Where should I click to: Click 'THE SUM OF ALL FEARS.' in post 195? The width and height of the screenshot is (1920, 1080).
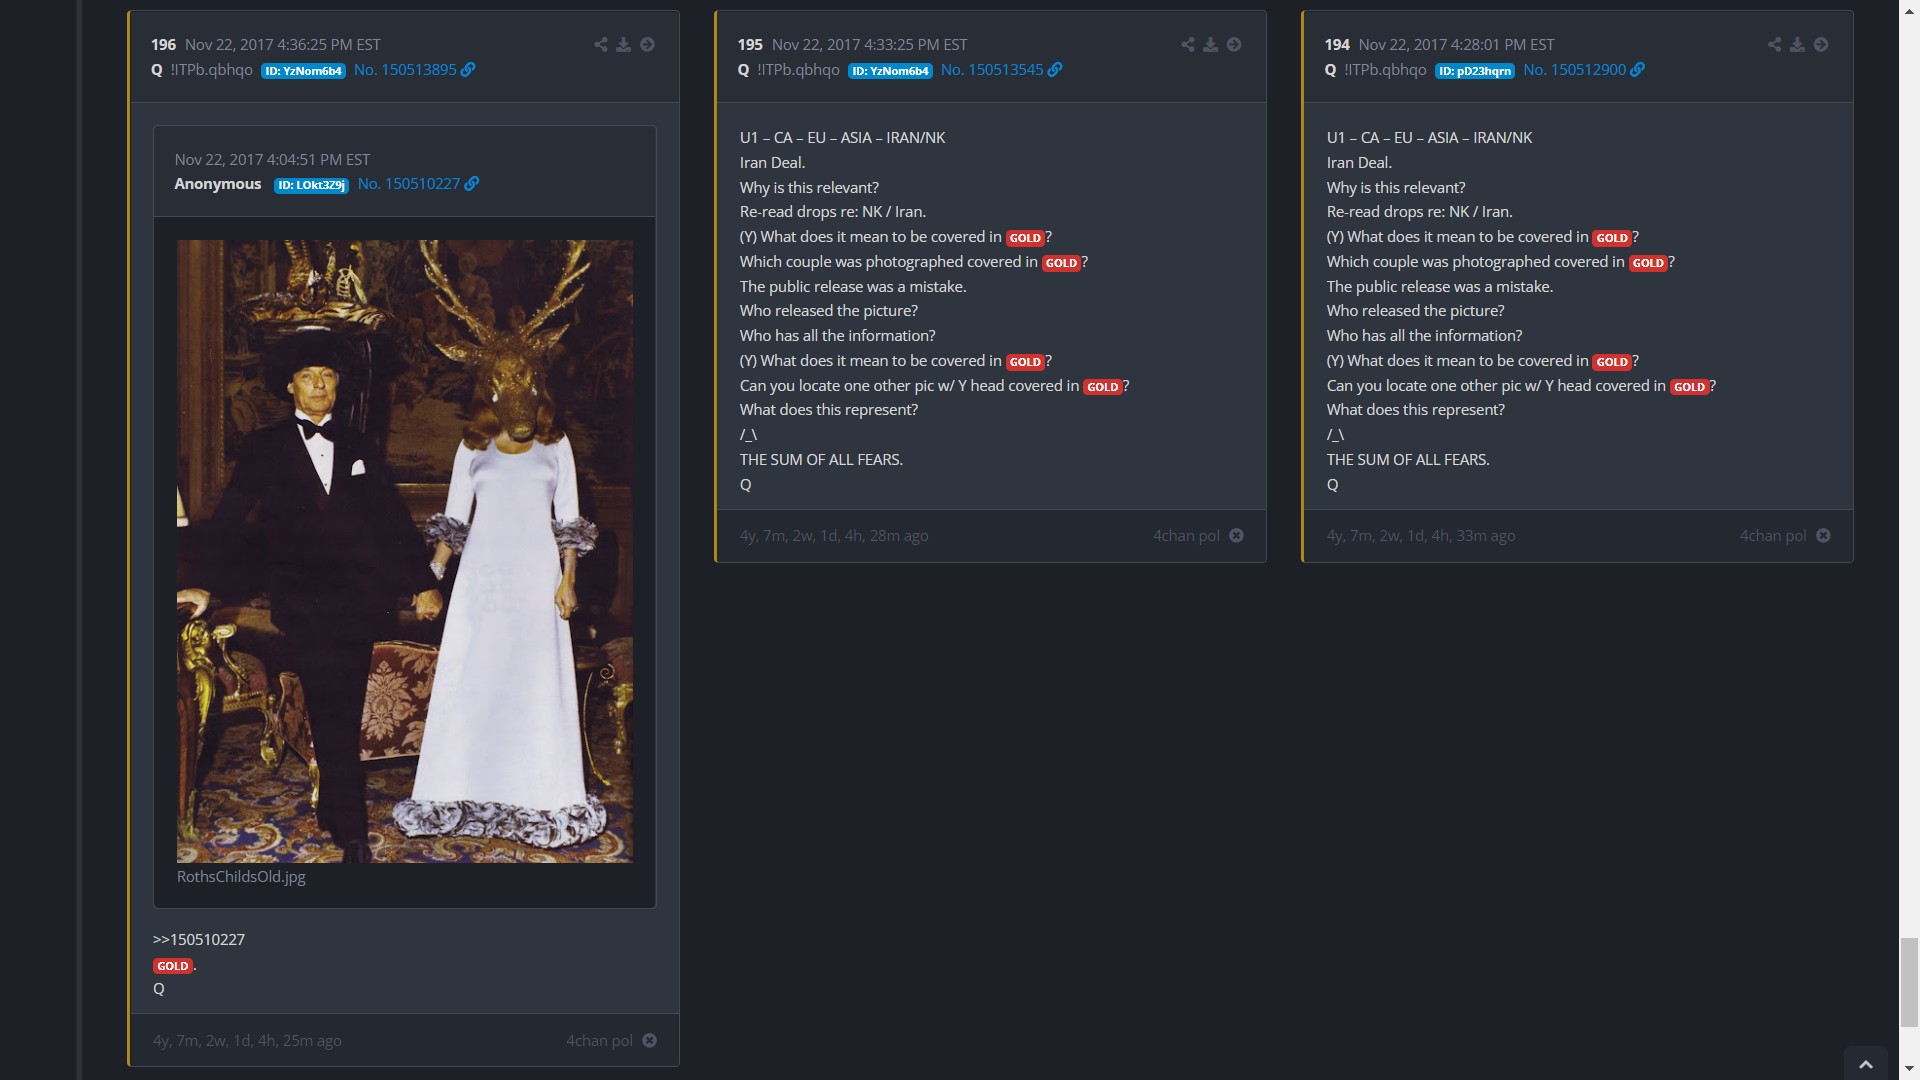(x=821, y=460)
